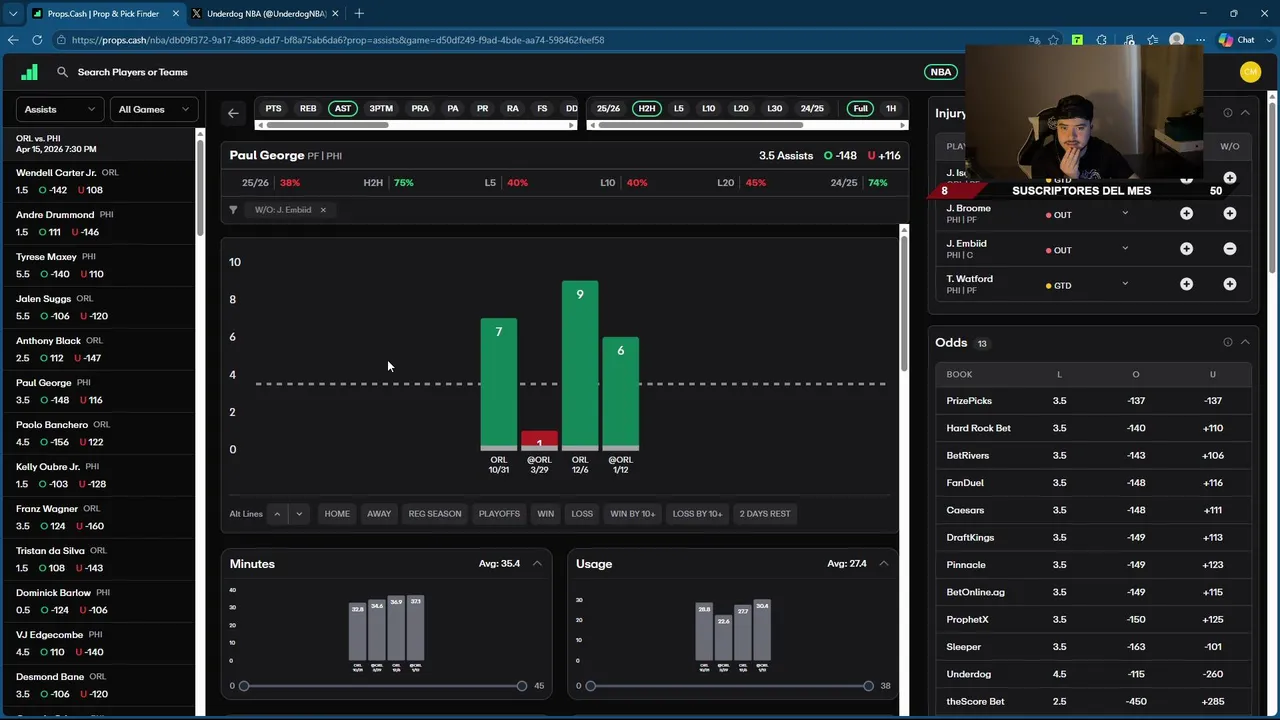Click the first plus icon for J. Broome
The width and height of the screenshot is (1280, 720).
pyautogui.click(x=1186, y=214)
